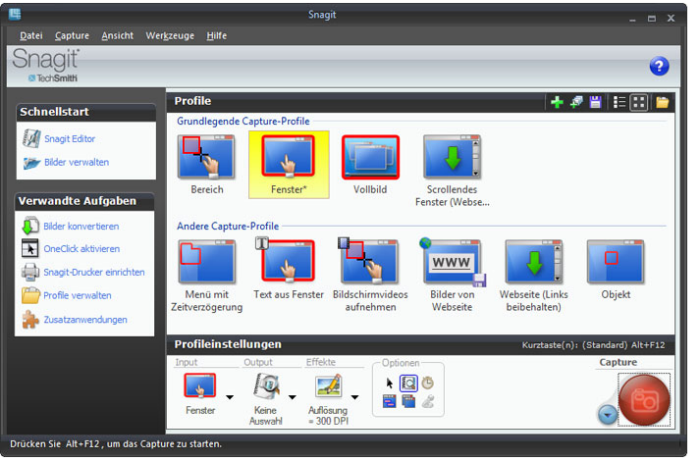Viewport: 690px width, 459px height.
Task: Switch profiles to thumbnail grid view
Action: click(x=639, y=102)
